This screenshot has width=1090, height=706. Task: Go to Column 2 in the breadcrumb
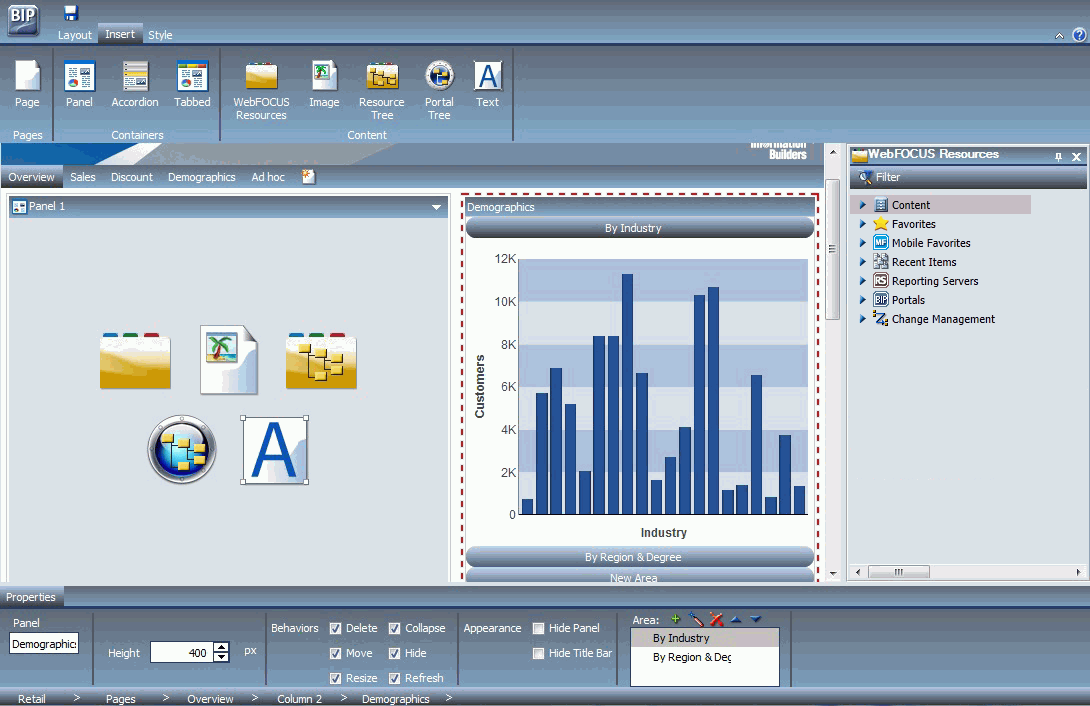(x=300, y=698)
